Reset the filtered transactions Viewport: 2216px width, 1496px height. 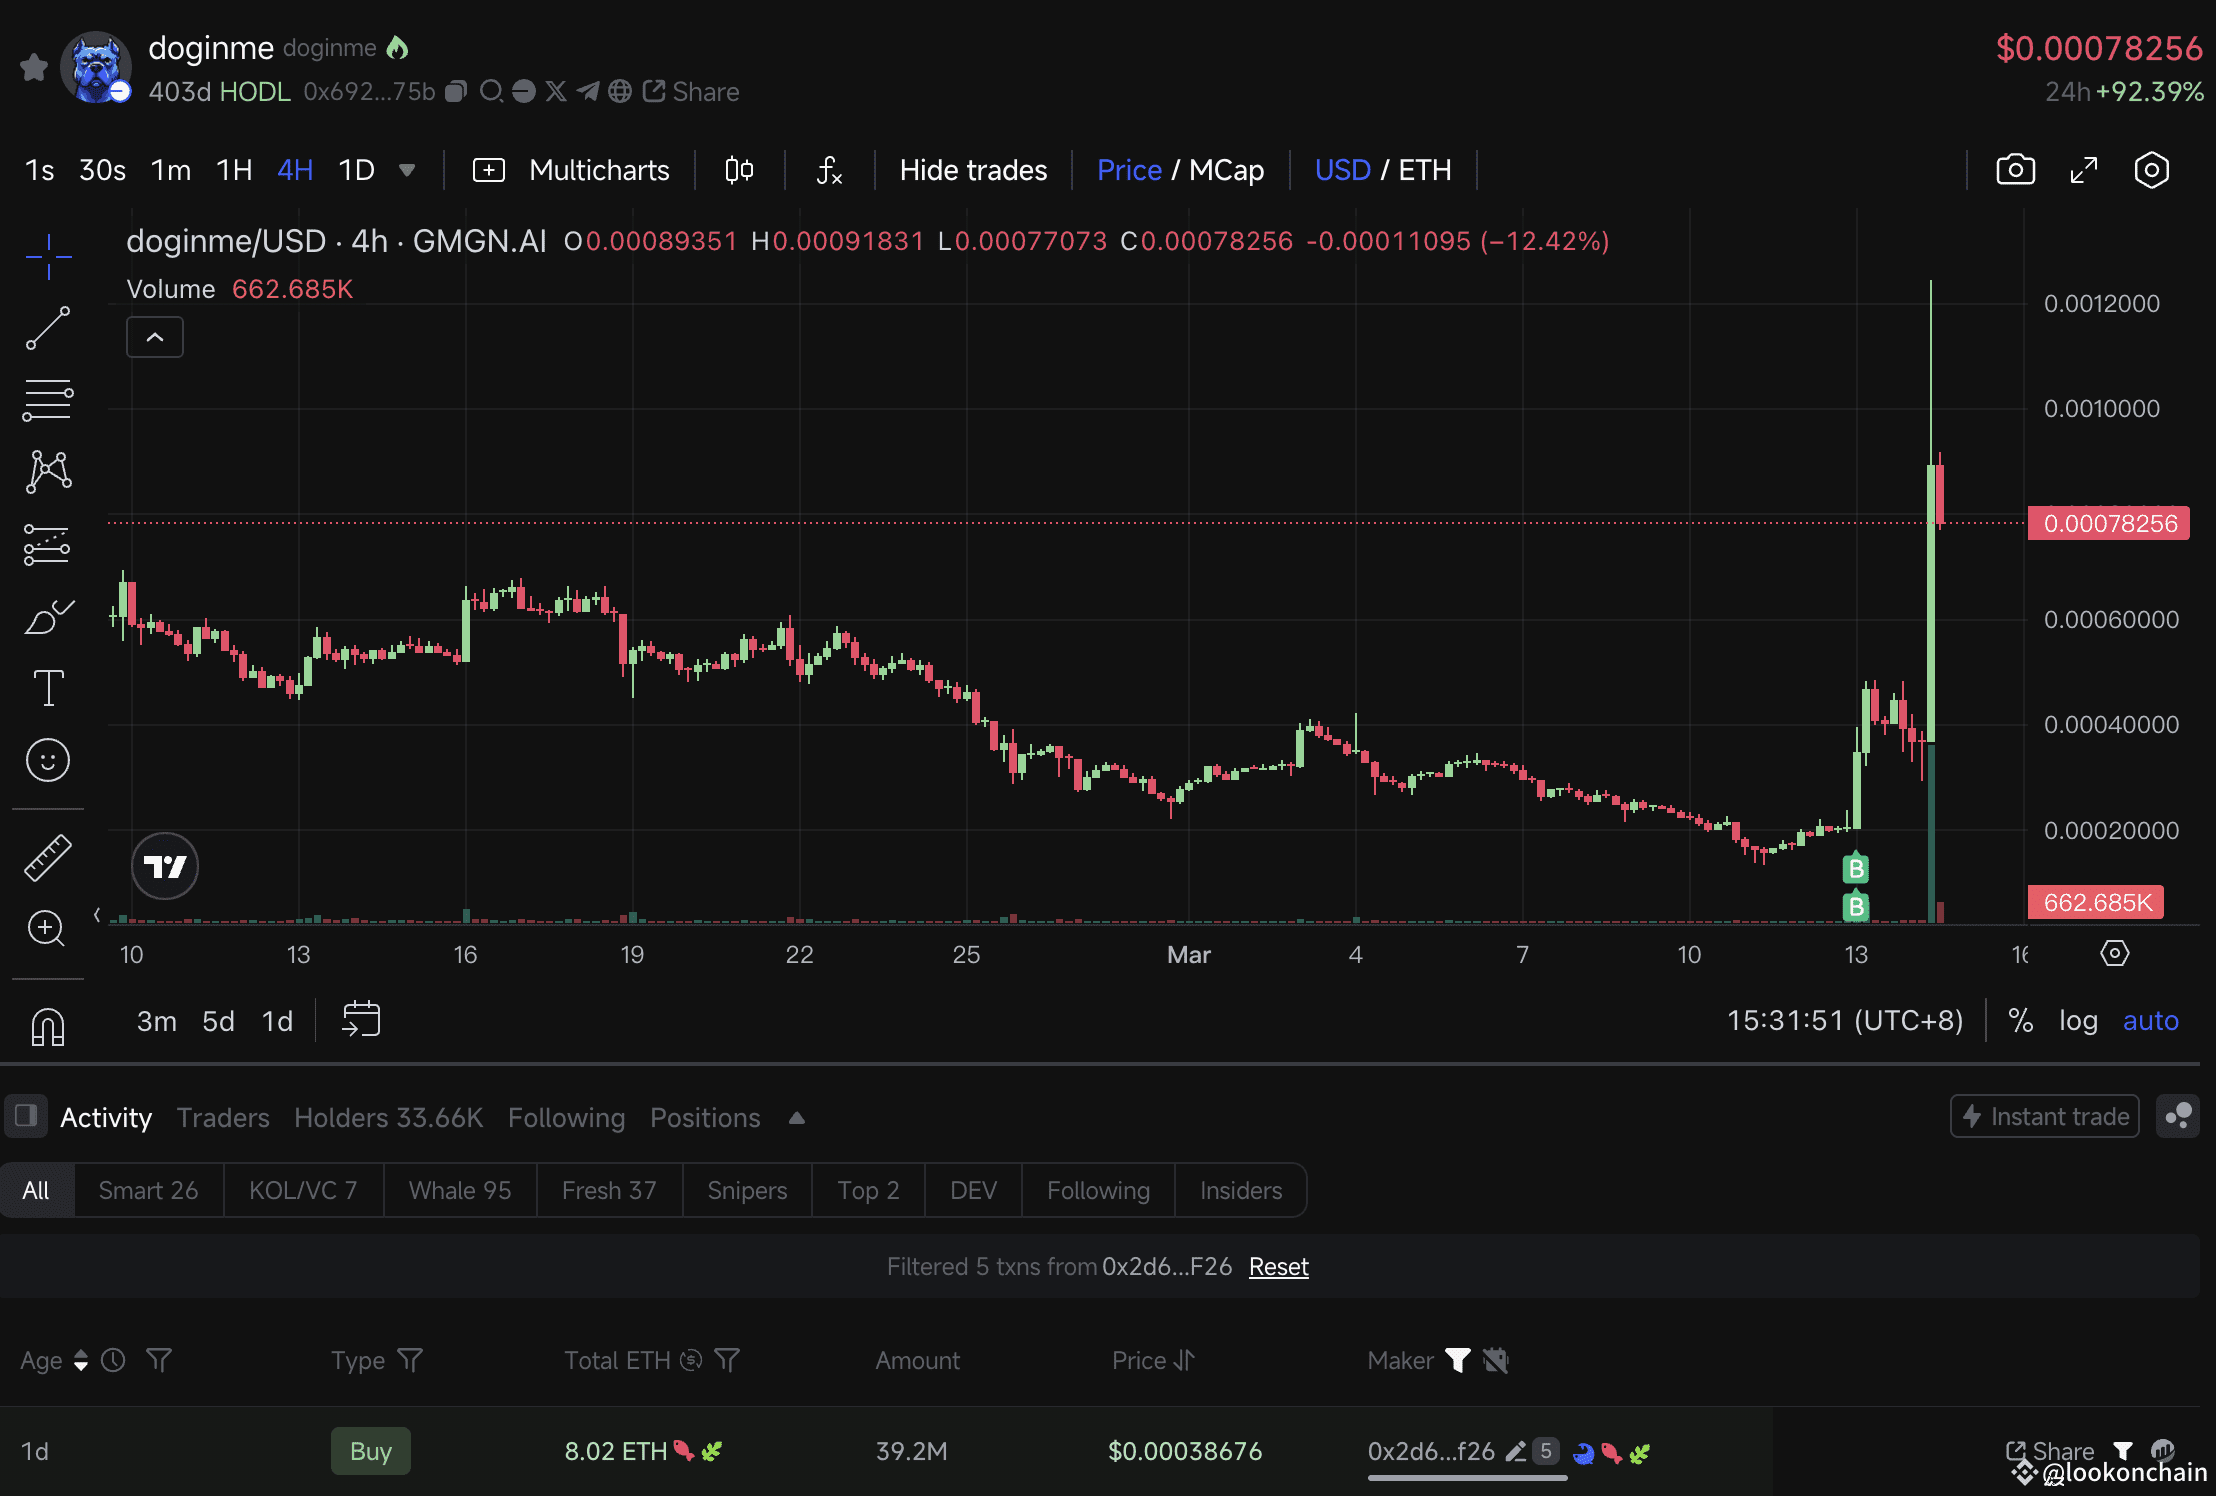pyautogui.click(x=1278, y=1267)
